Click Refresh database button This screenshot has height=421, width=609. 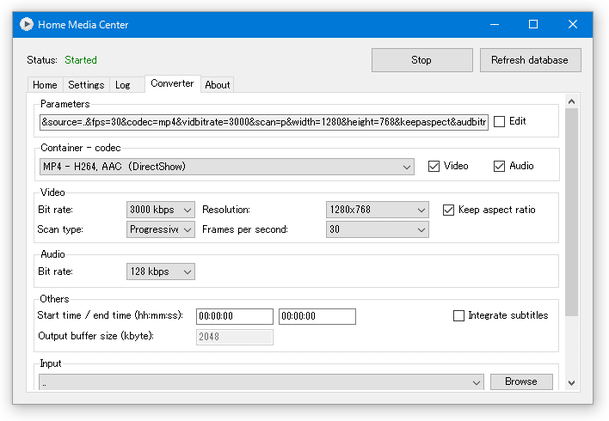[x=530, y=60]
